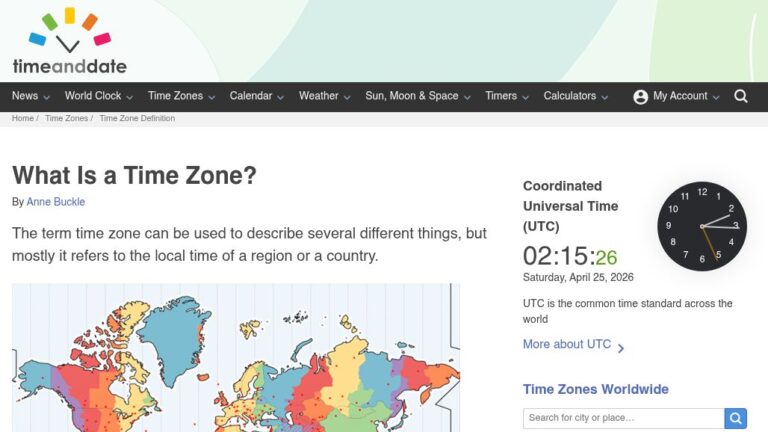Open the Calculators menu

point(569,96)
